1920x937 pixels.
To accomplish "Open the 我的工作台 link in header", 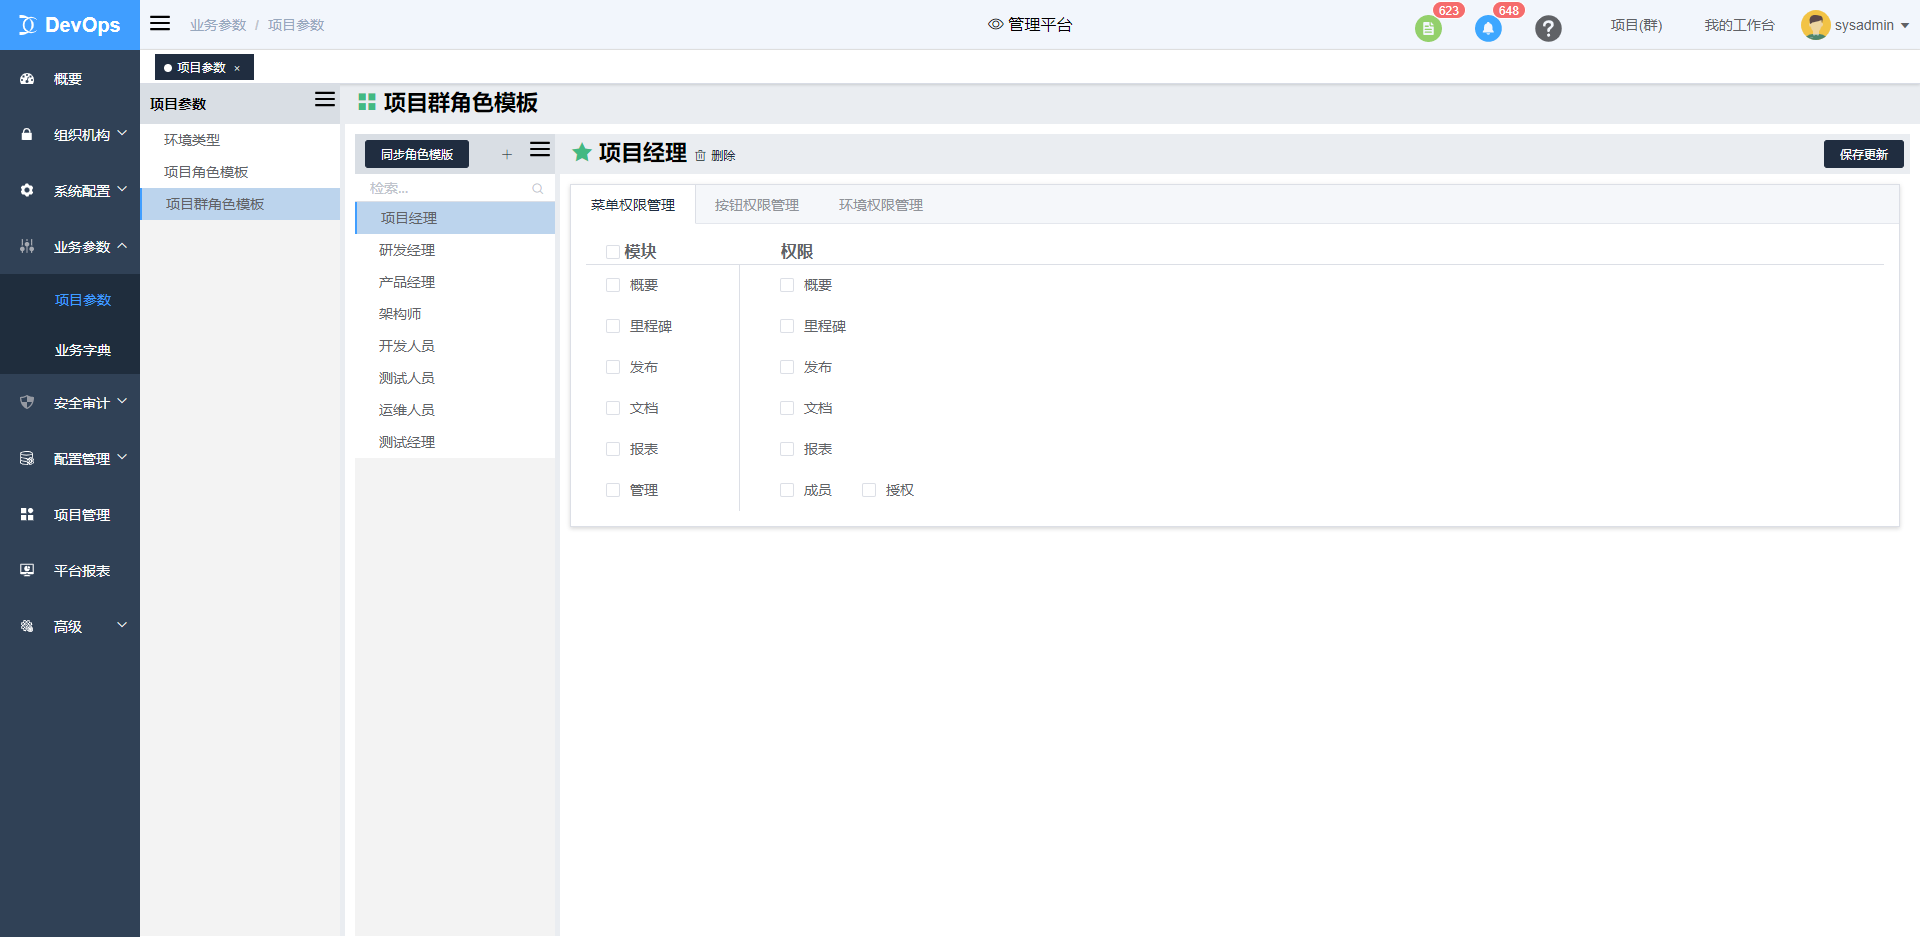I will point(1739,25).
